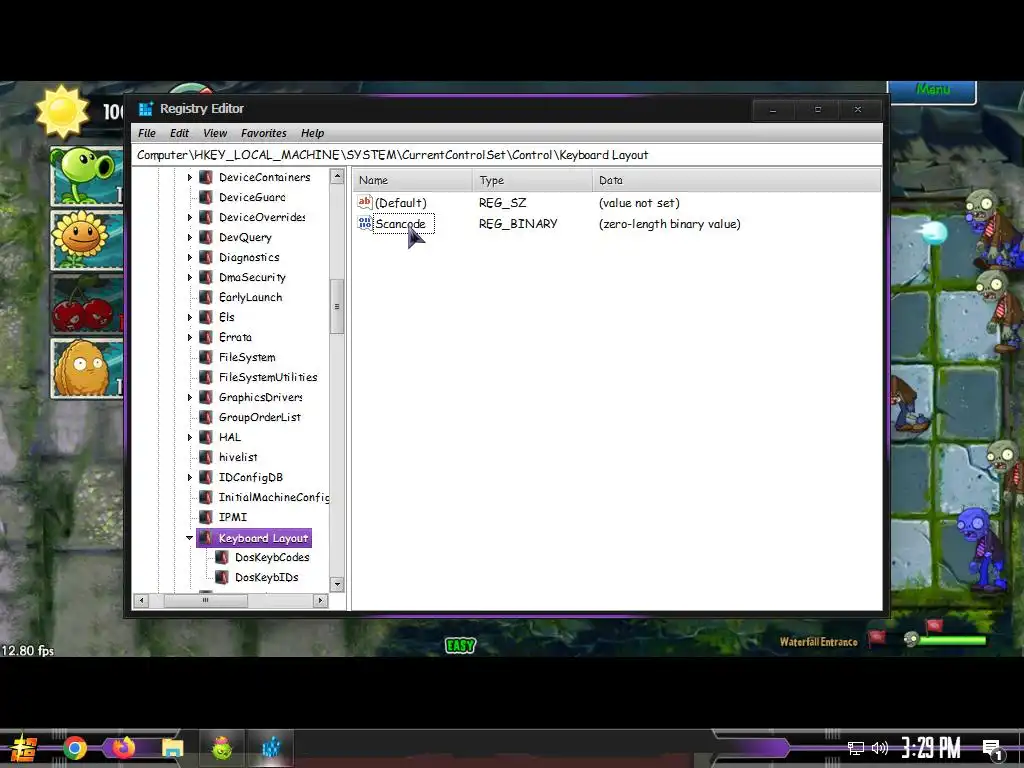The height and width of the screenshot is (768, 1024).
Task: Open the File menu
Action: (x=147, y=133)
